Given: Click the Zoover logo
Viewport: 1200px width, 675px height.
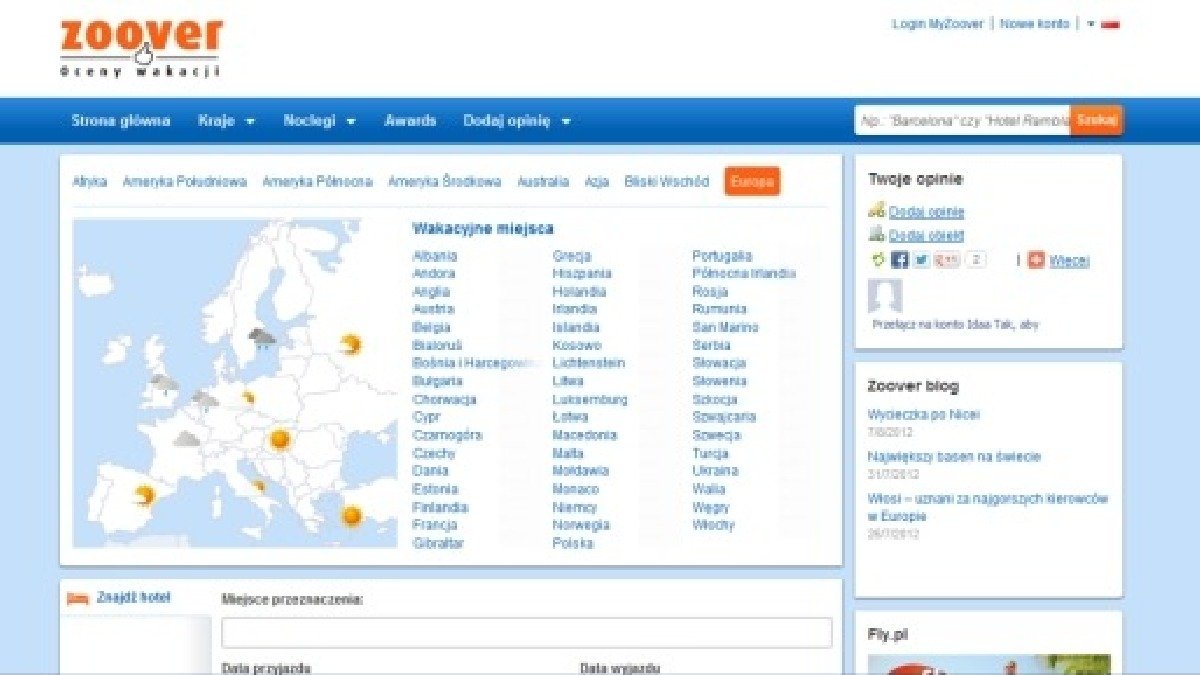Looking at the screenshot, I should pos(141,47).
